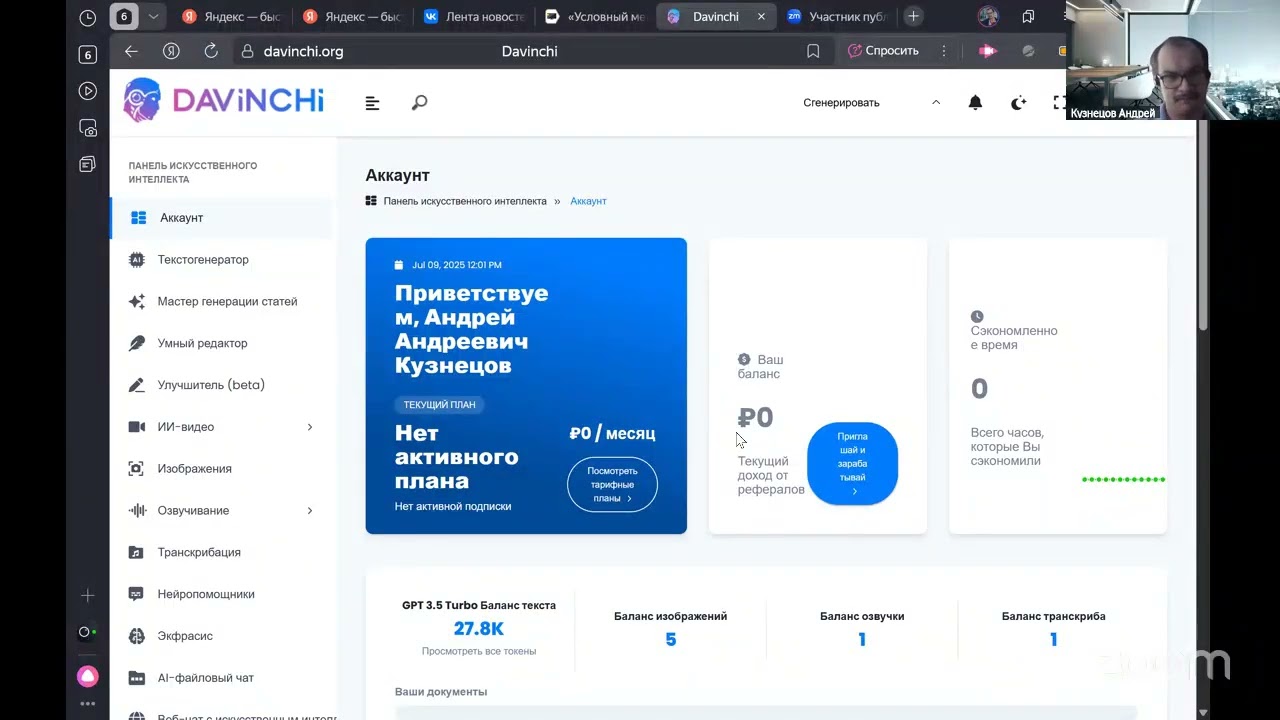Click the 27.8K text balance value
This screenshot has width=1280, height=720.
479,629
